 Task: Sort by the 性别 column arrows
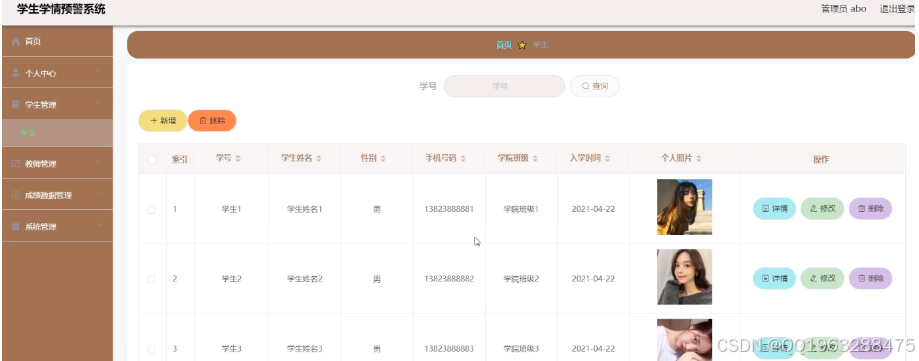pyautogui.click(x=383, y=159)
